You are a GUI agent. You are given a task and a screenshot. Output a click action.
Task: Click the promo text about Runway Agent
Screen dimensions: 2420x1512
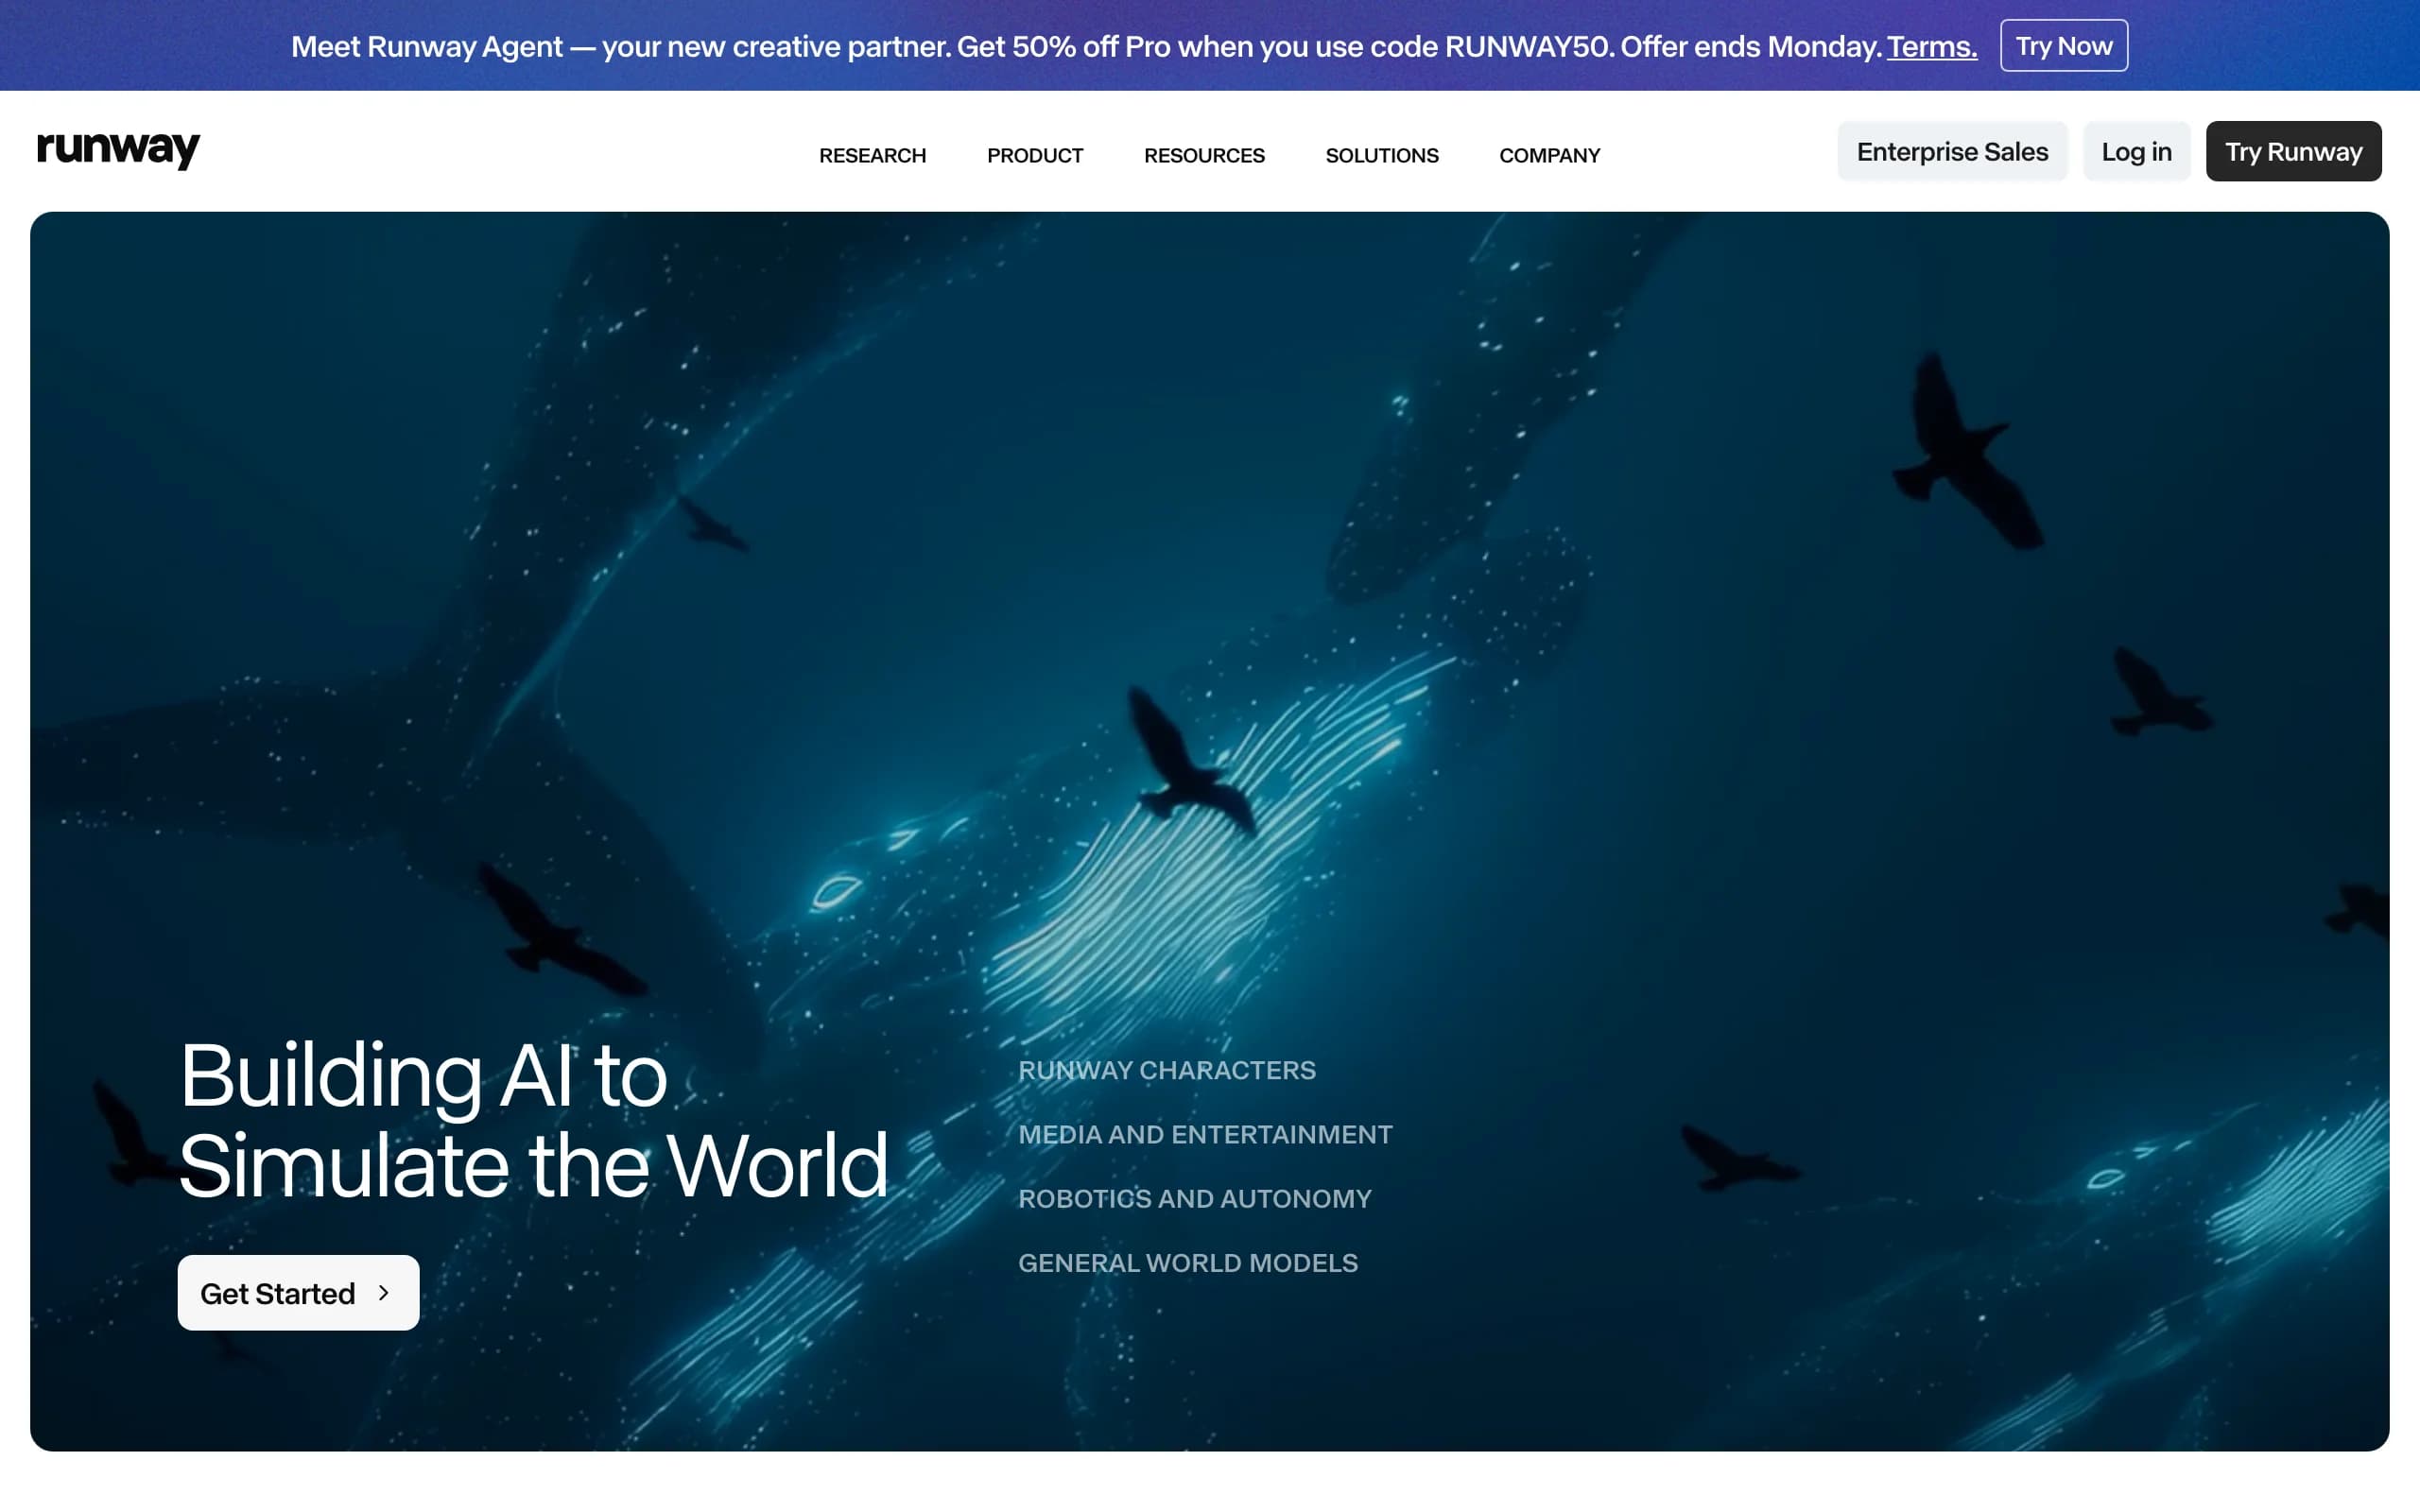pos(1087,47)
